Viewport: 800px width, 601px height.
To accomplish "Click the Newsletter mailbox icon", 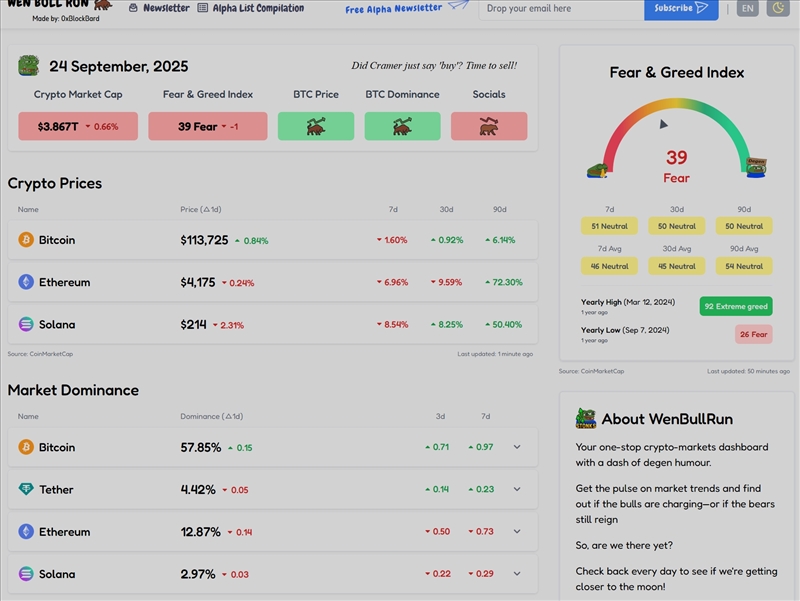I will click(x=133, y=8).
